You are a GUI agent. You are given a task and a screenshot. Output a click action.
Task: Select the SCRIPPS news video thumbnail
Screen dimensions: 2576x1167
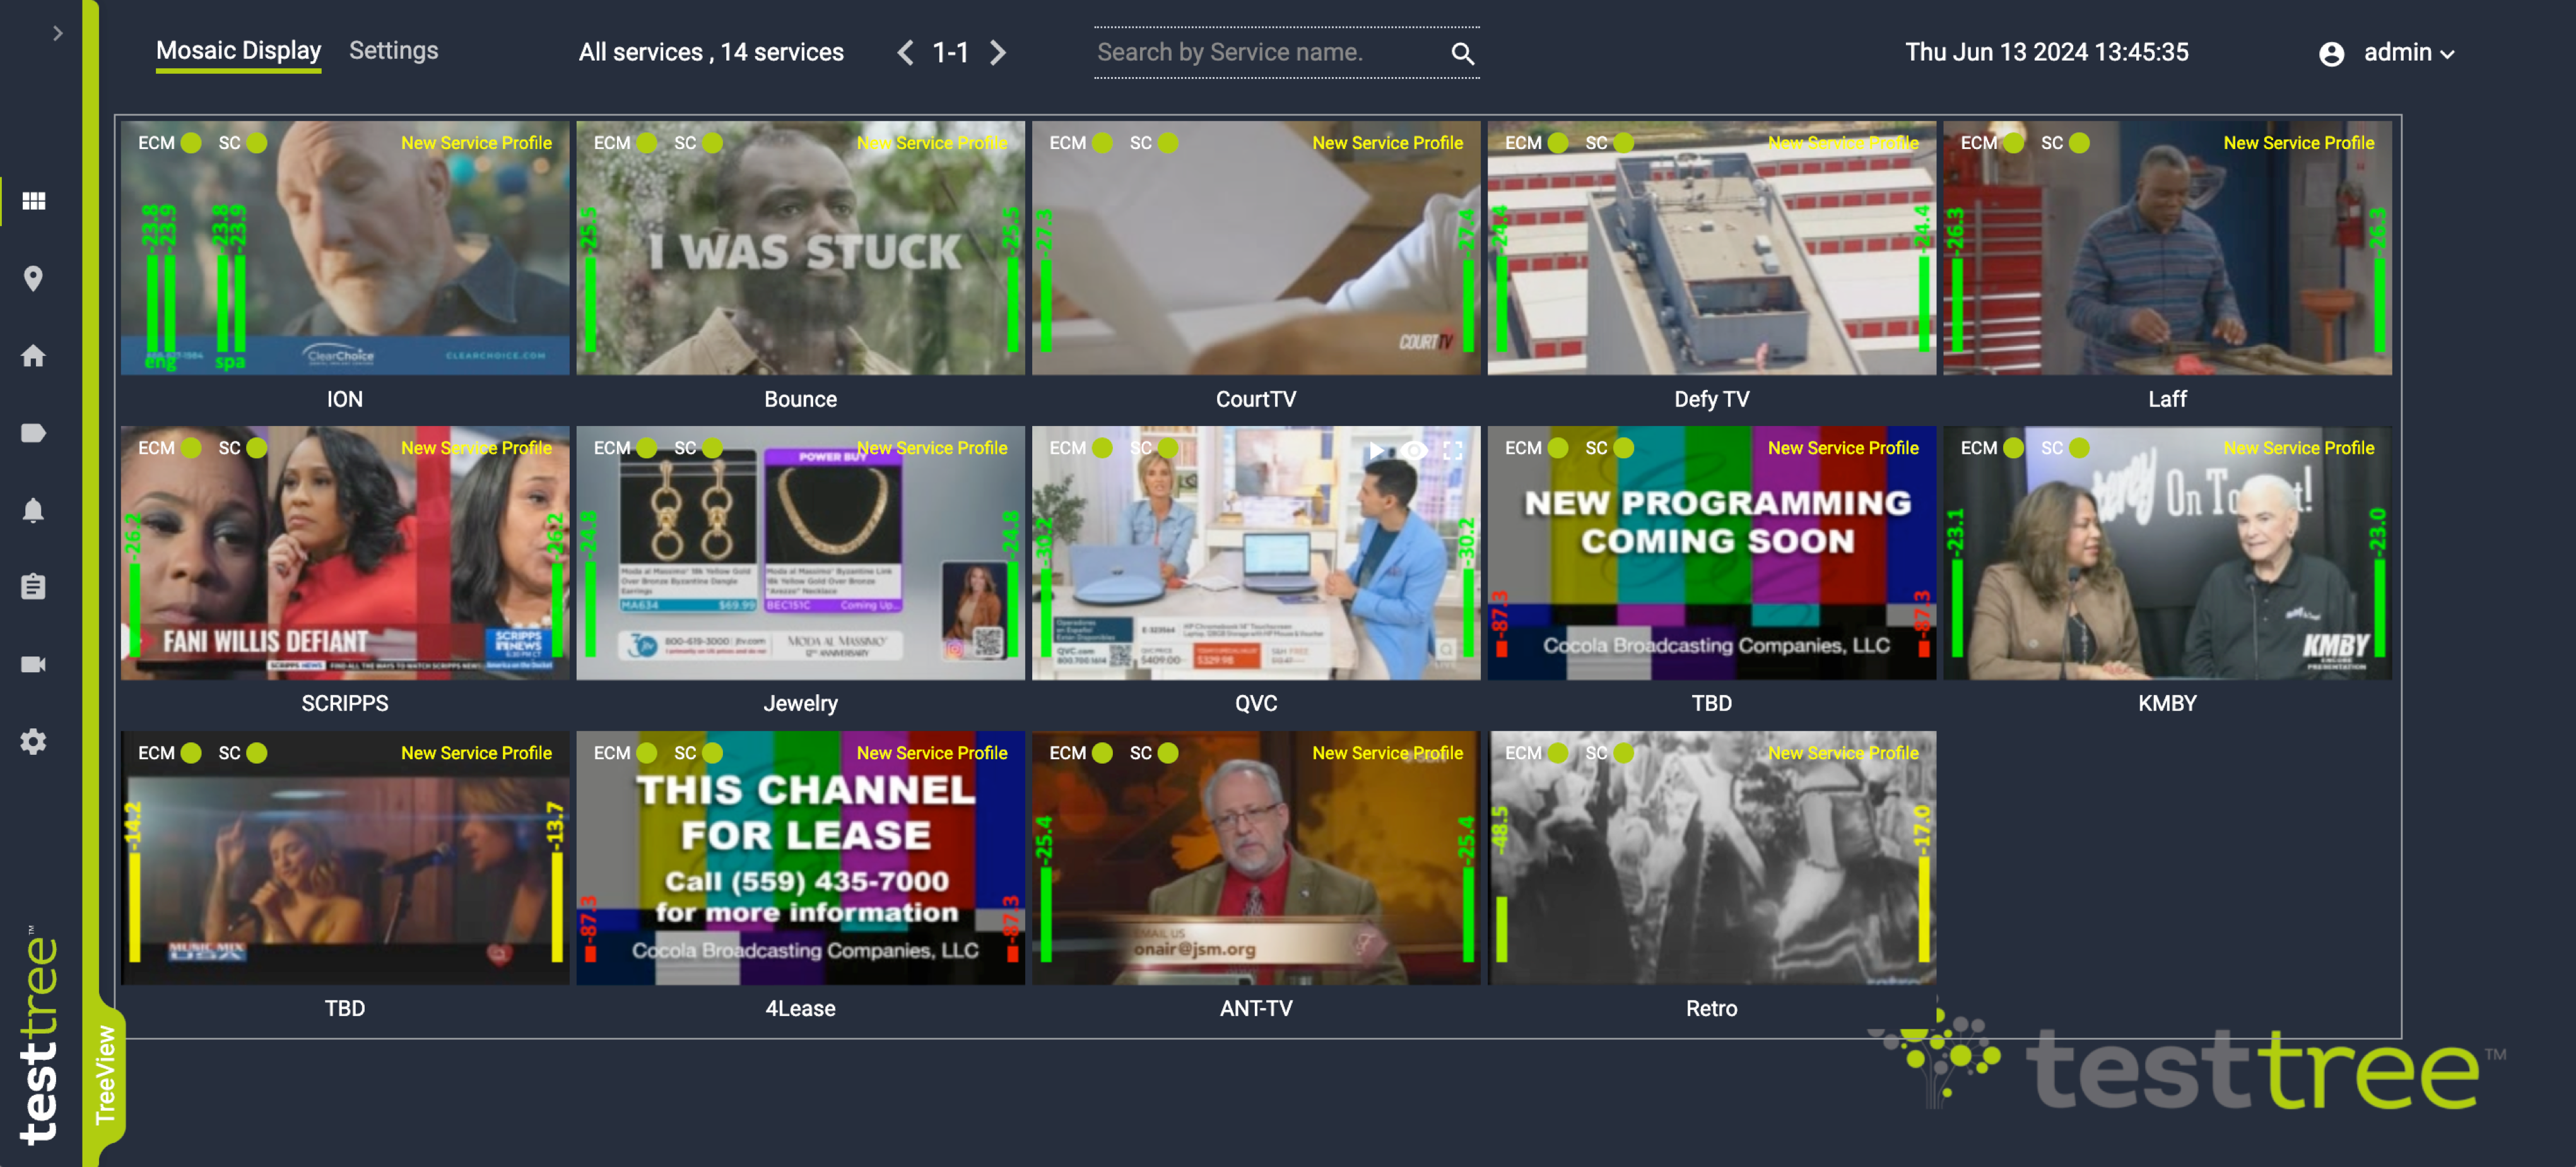click(x=345, y=553)
